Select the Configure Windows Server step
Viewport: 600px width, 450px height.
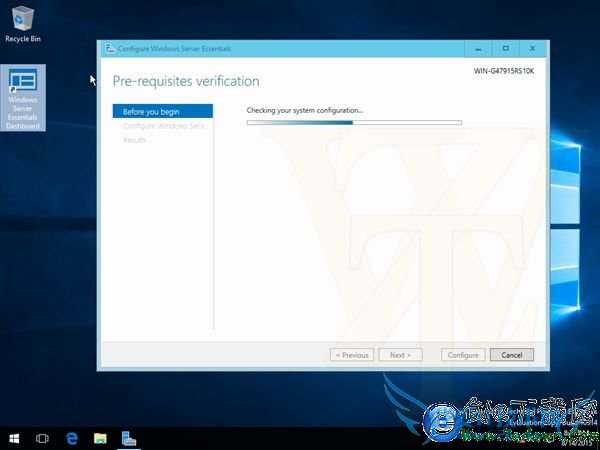click(165, 126)
